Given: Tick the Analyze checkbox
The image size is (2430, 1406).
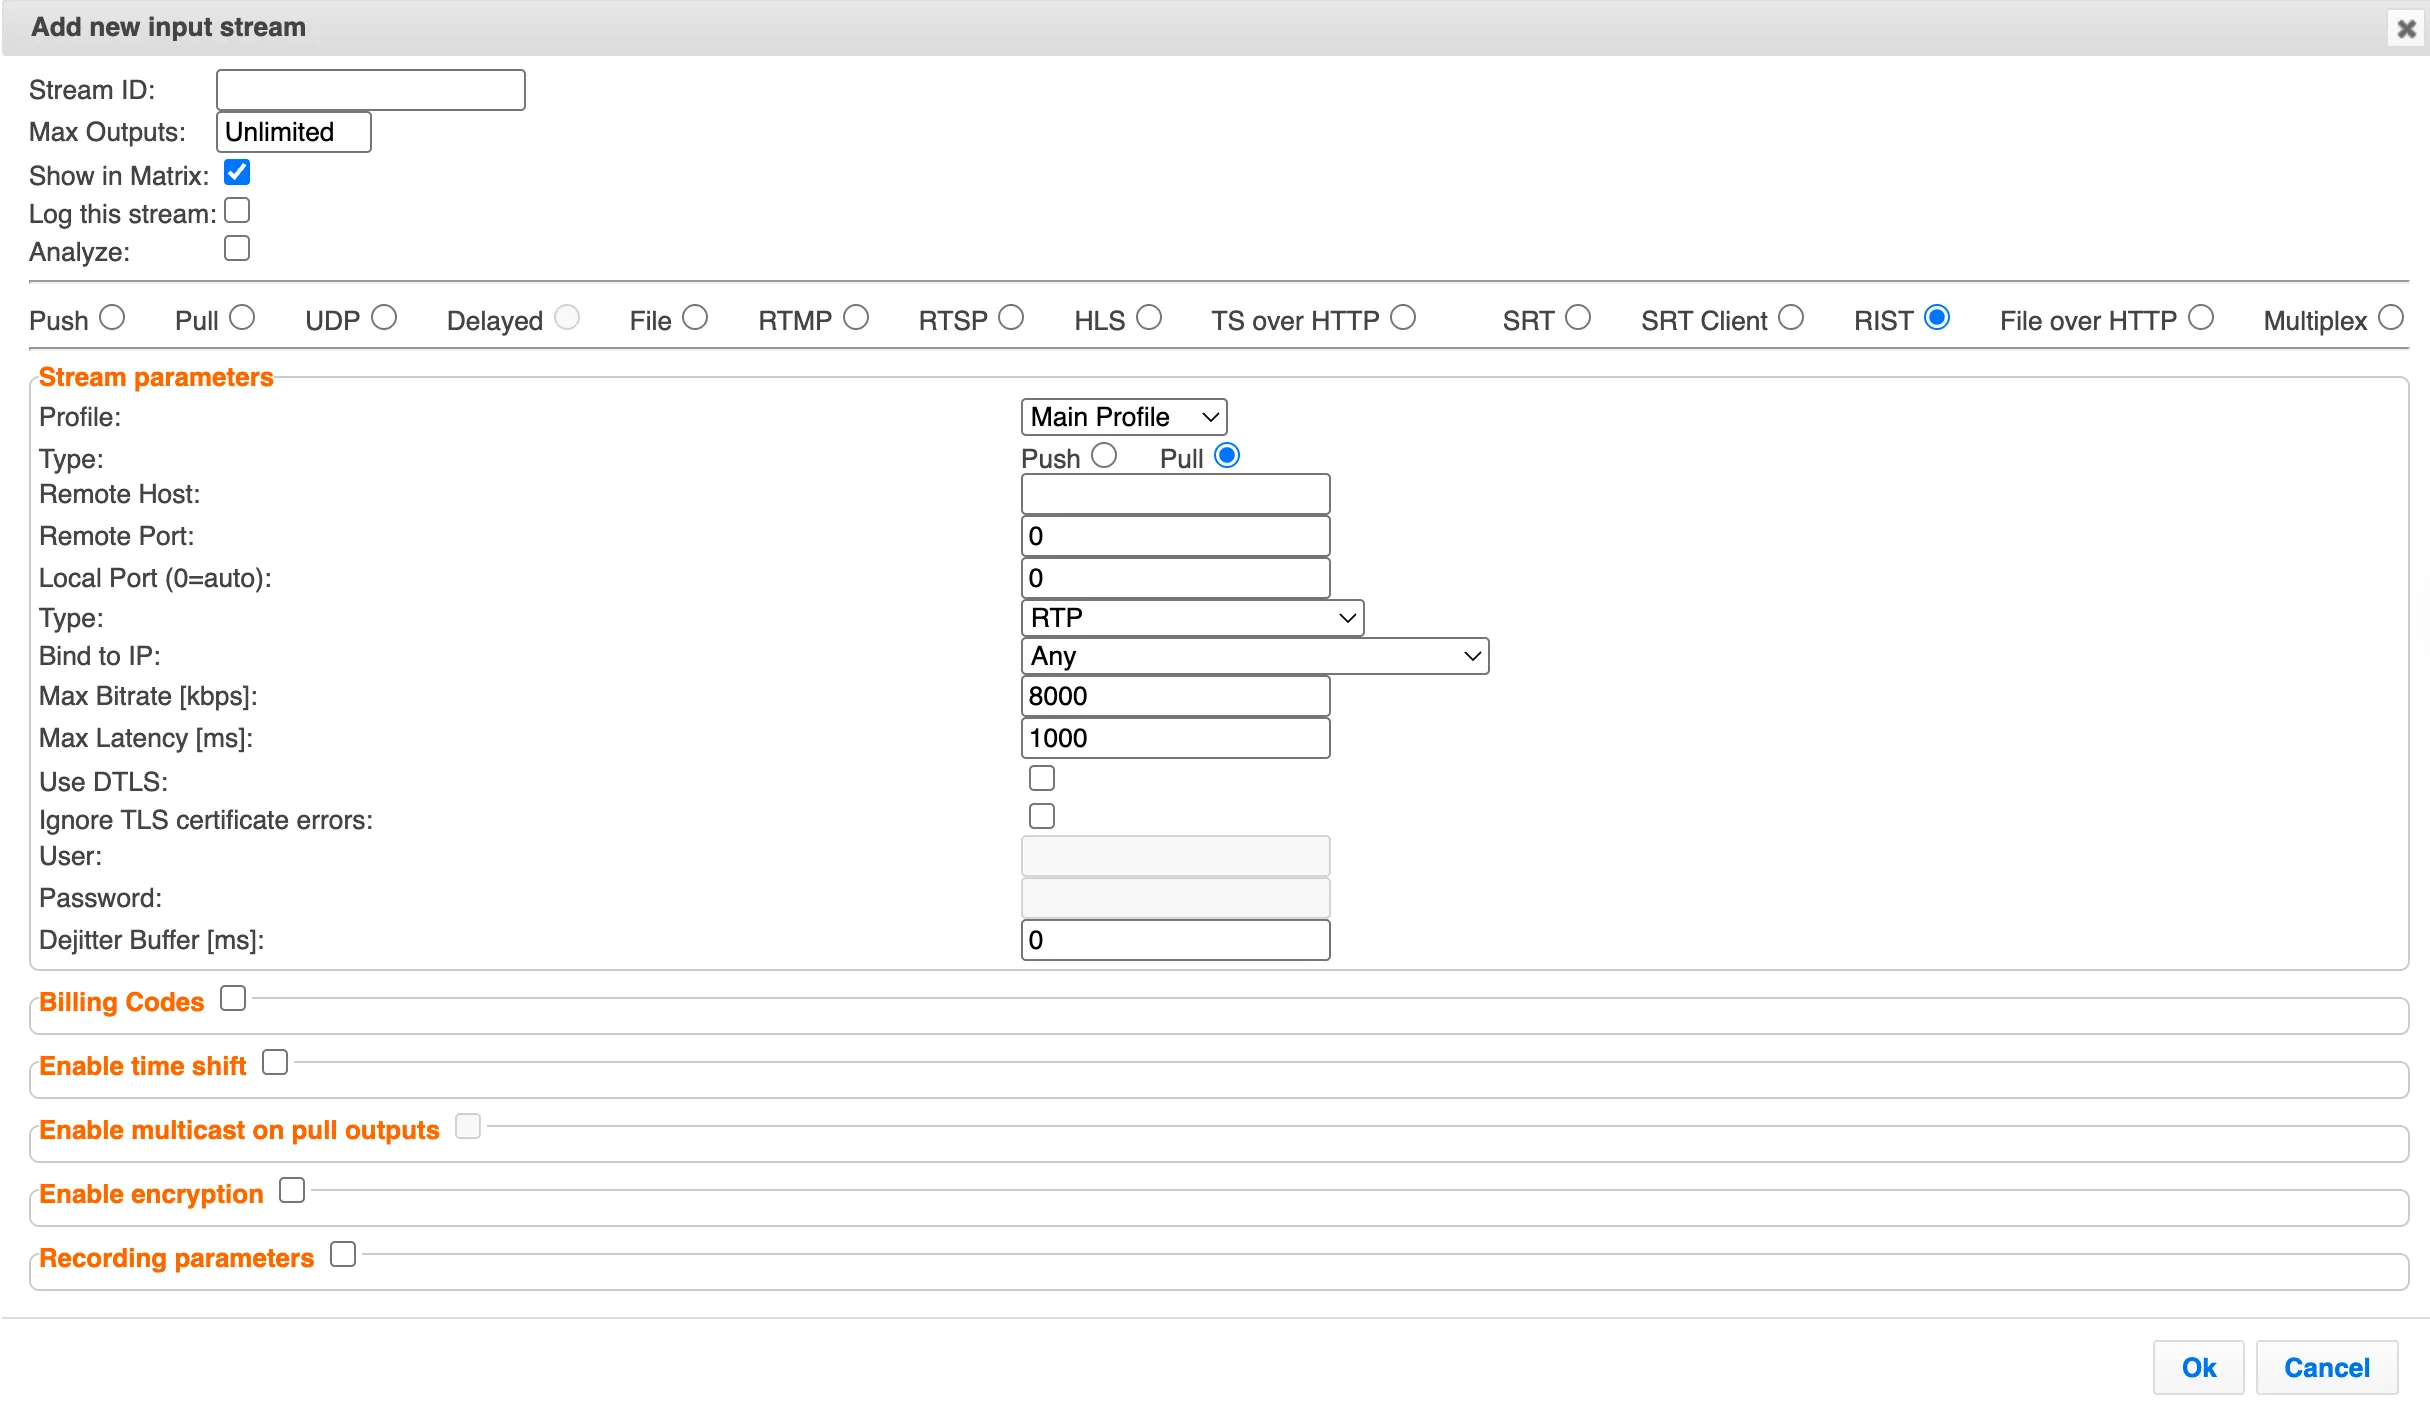Looking at the screenshot, I should [237, 249].
